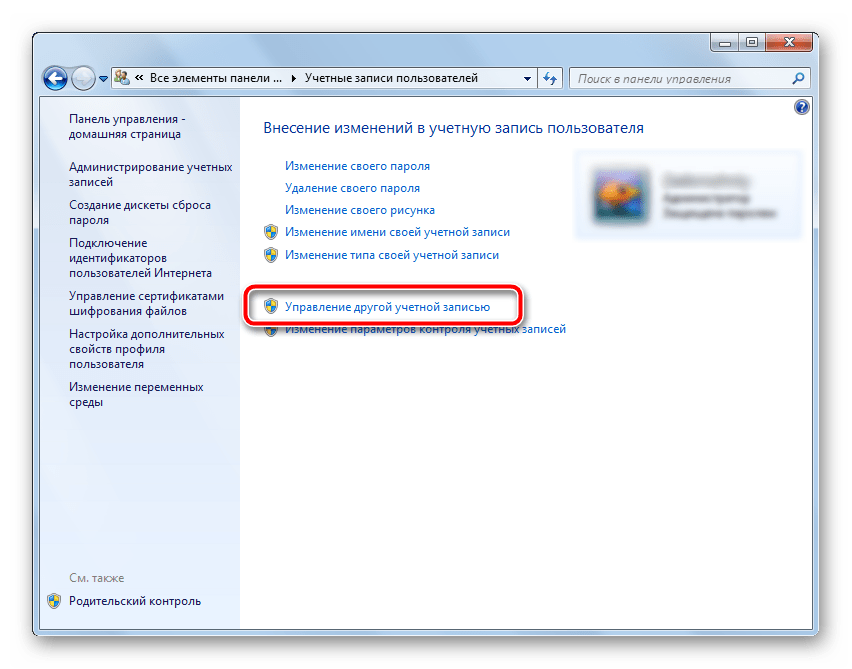Image resolution: width=852 pixels, height=669 pixels.
Task: Click the user accounts icon in address bar
Action: pos(122,78)
